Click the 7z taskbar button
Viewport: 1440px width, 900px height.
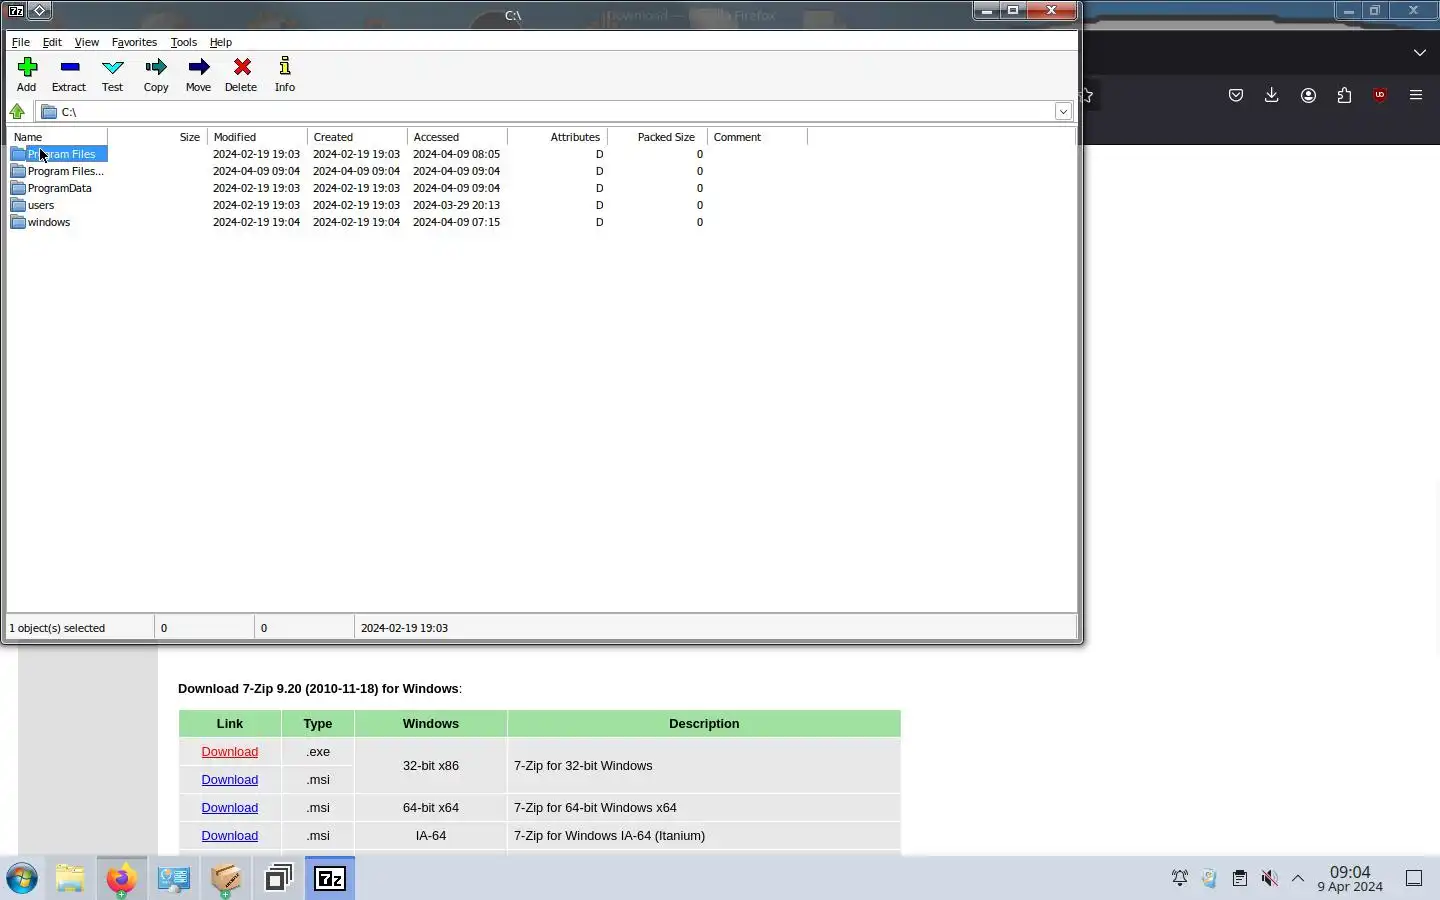click(330, 878)
